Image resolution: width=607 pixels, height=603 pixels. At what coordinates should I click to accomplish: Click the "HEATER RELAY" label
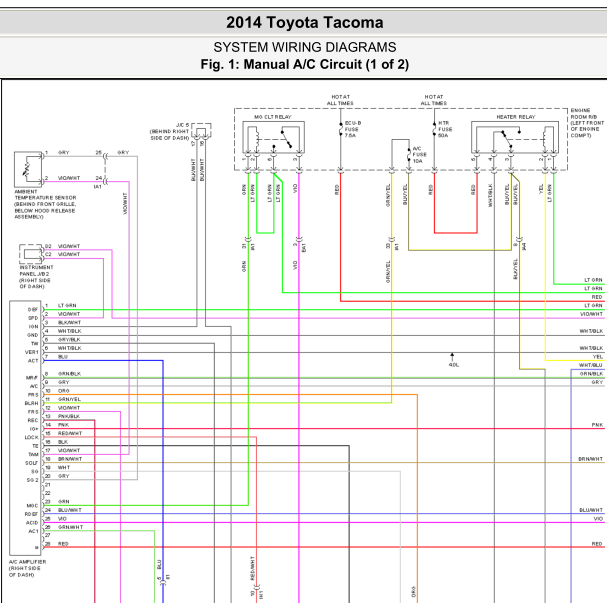(516, 117)
